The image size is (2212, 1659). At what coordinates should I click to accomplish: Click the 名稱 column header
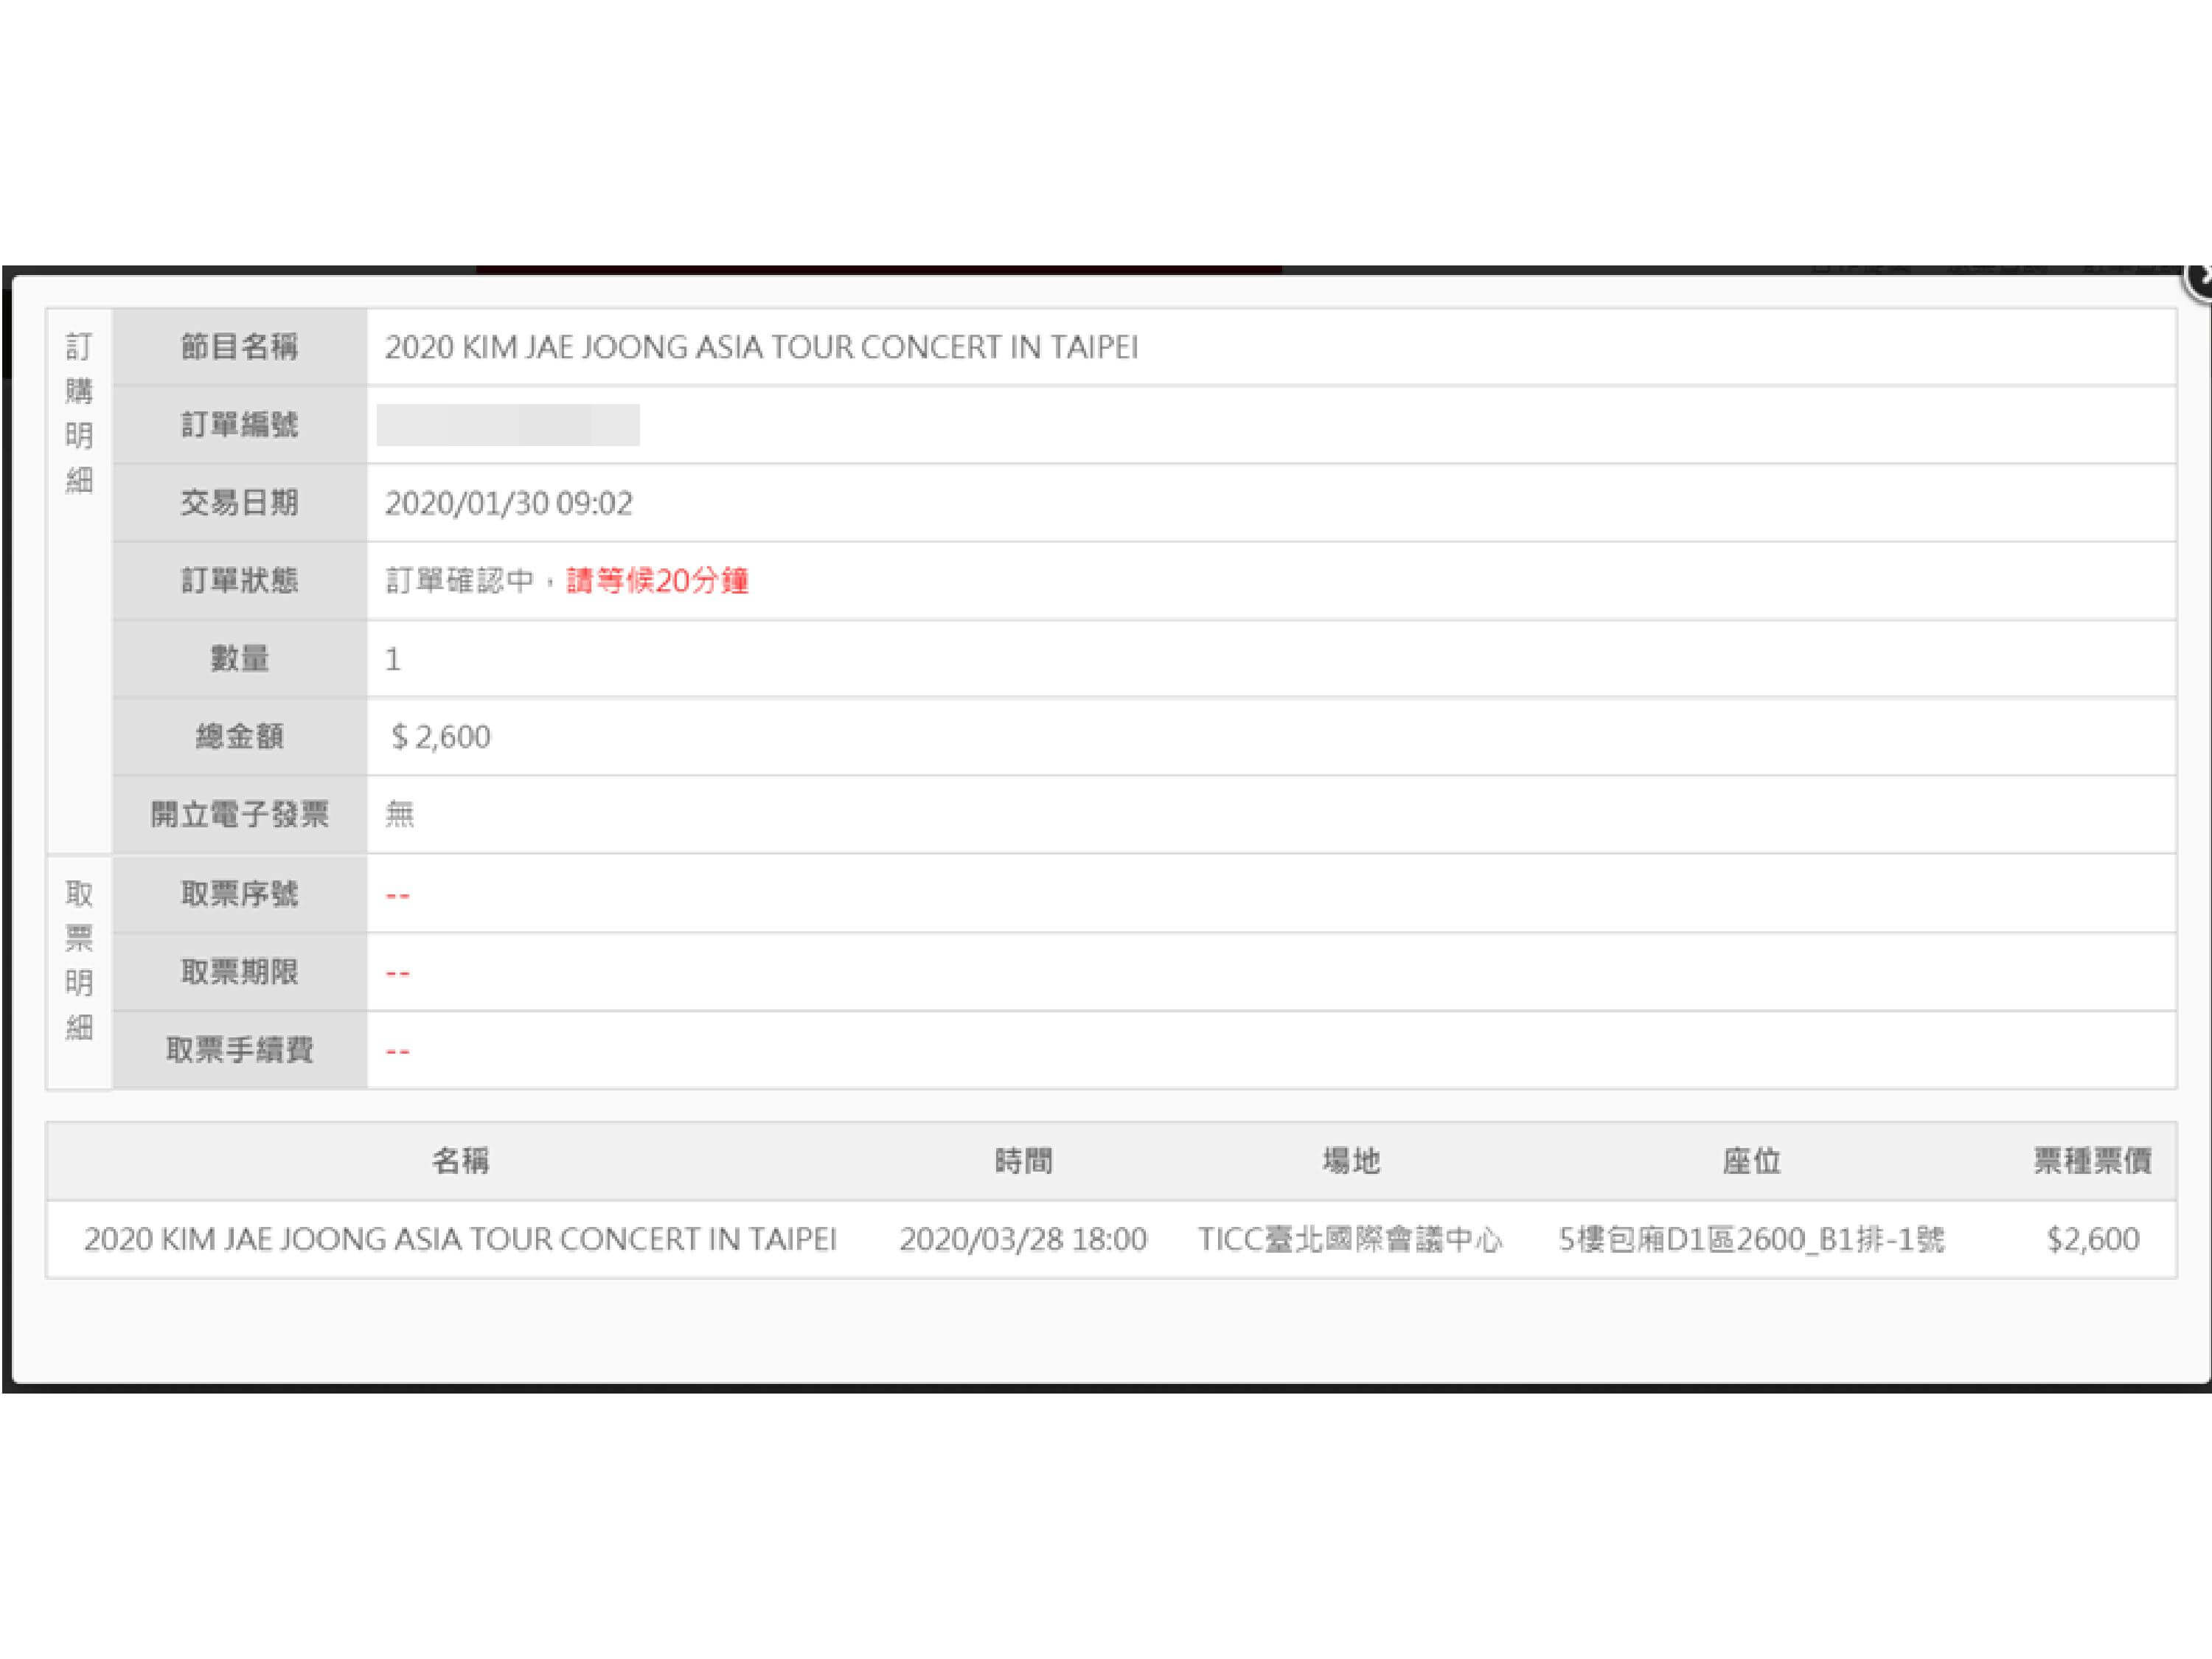click(460, 1161)
